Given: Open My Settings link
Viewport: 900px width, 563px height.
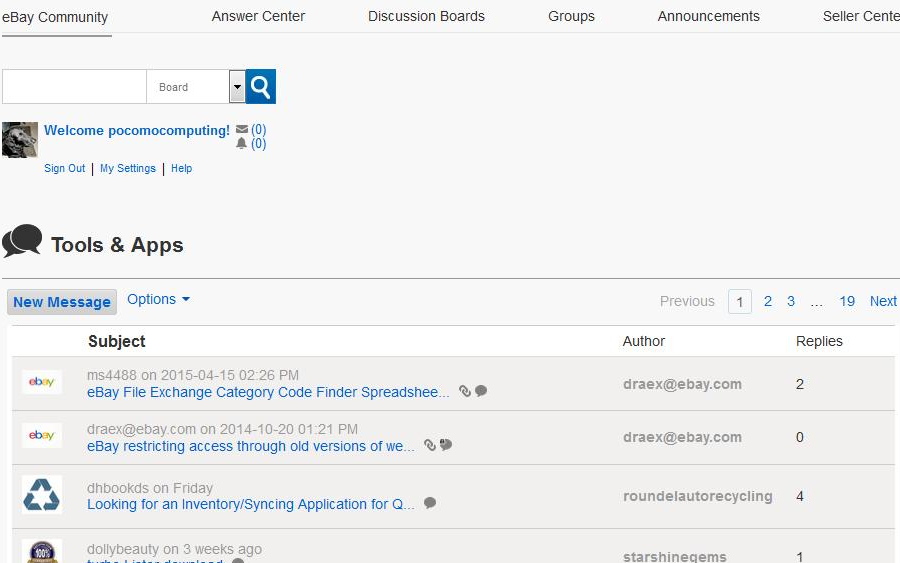Looking at the screenshot, I should pyautogui.click(x=128, y=169).
